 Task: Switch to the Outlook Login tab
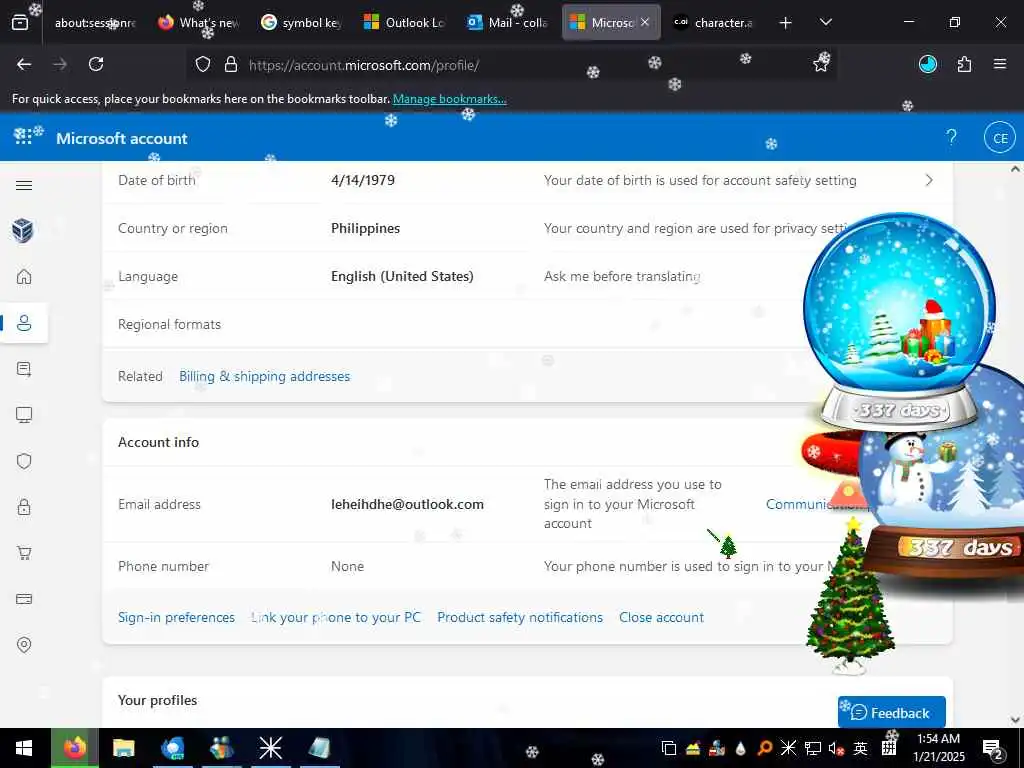[405, 23]
